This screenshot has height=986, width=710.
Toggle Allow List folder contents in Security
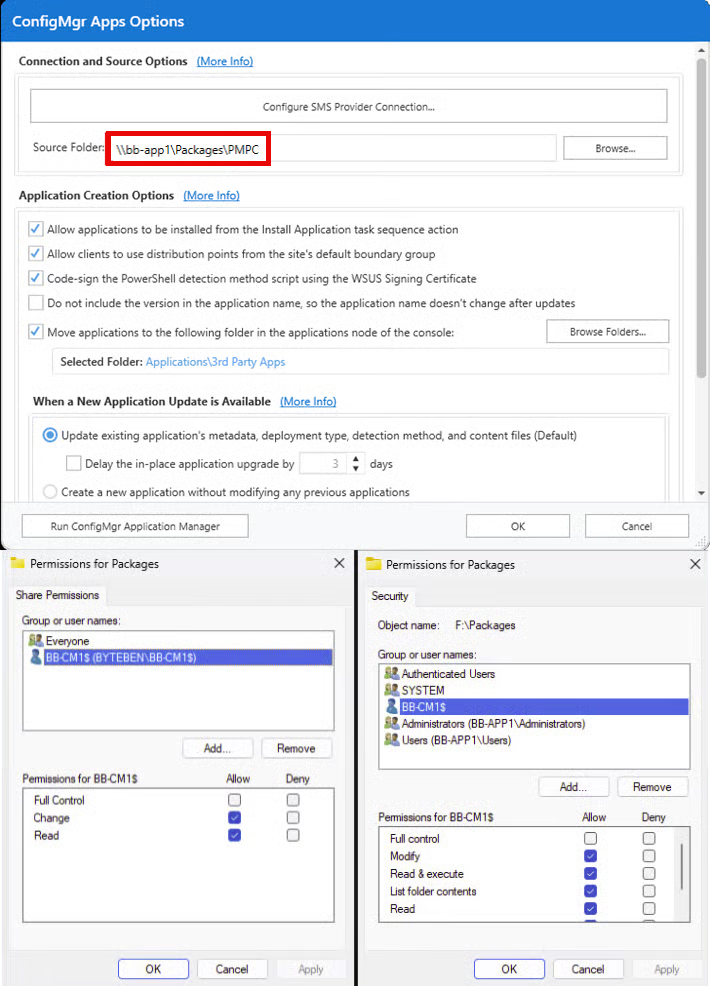591,891
